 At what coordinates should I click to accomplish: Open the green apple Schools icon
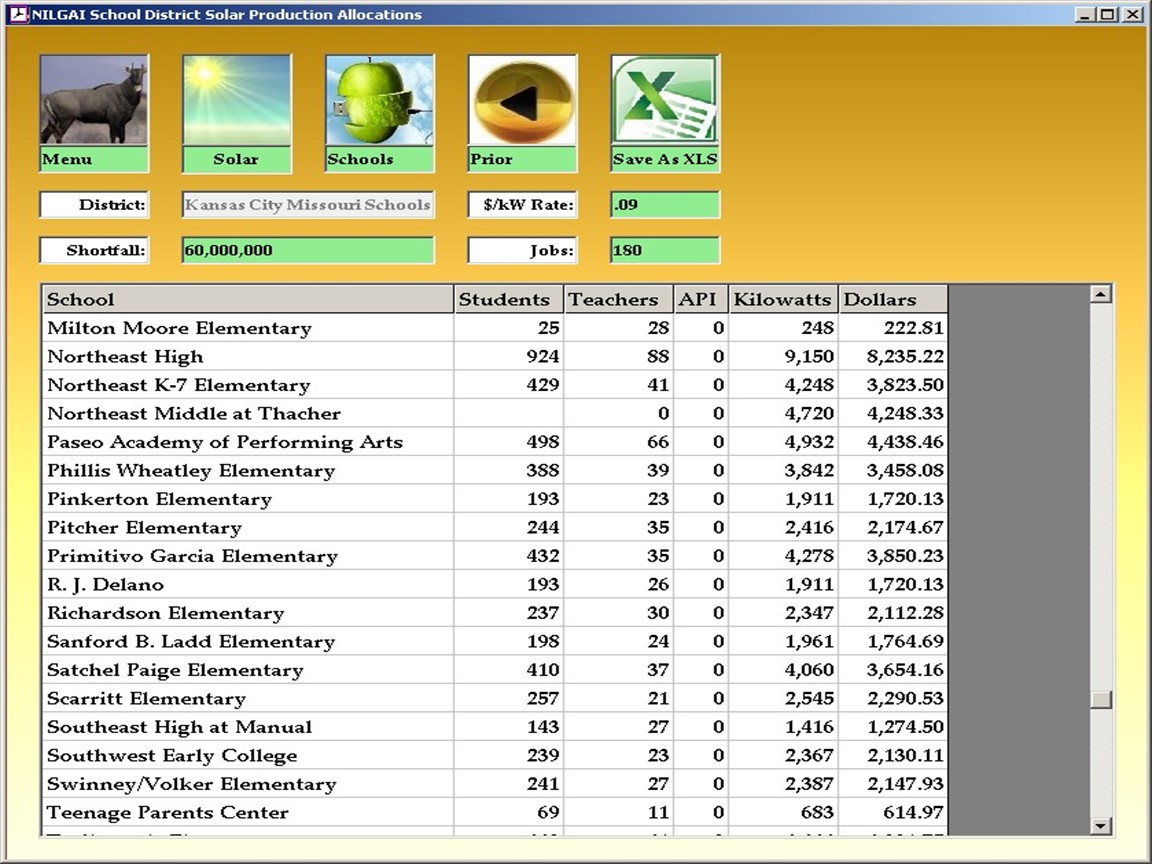coord(379,100)
